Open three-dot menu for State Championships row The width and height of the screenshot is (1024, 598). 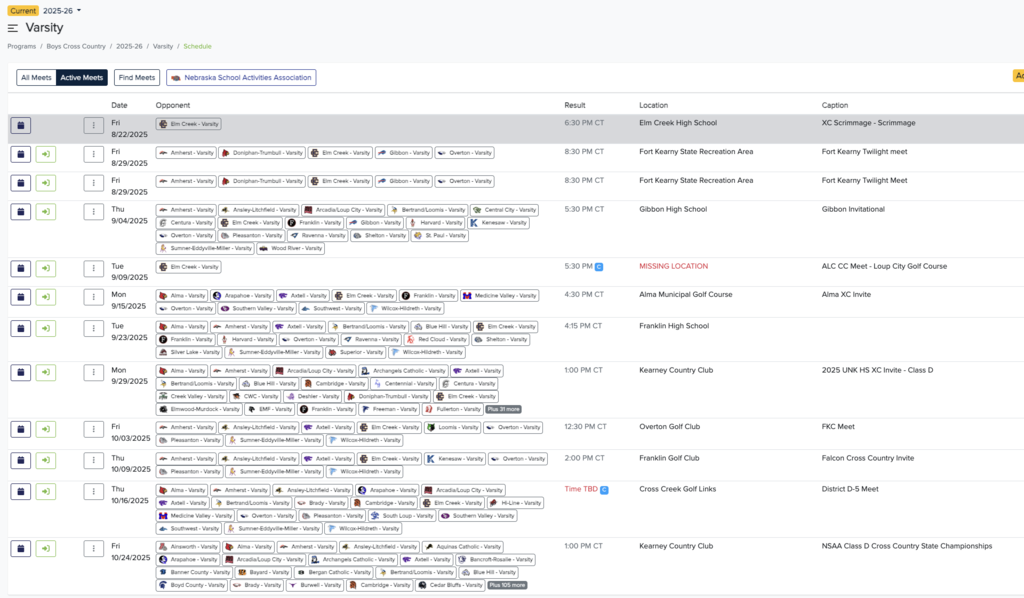coord(93,549)
